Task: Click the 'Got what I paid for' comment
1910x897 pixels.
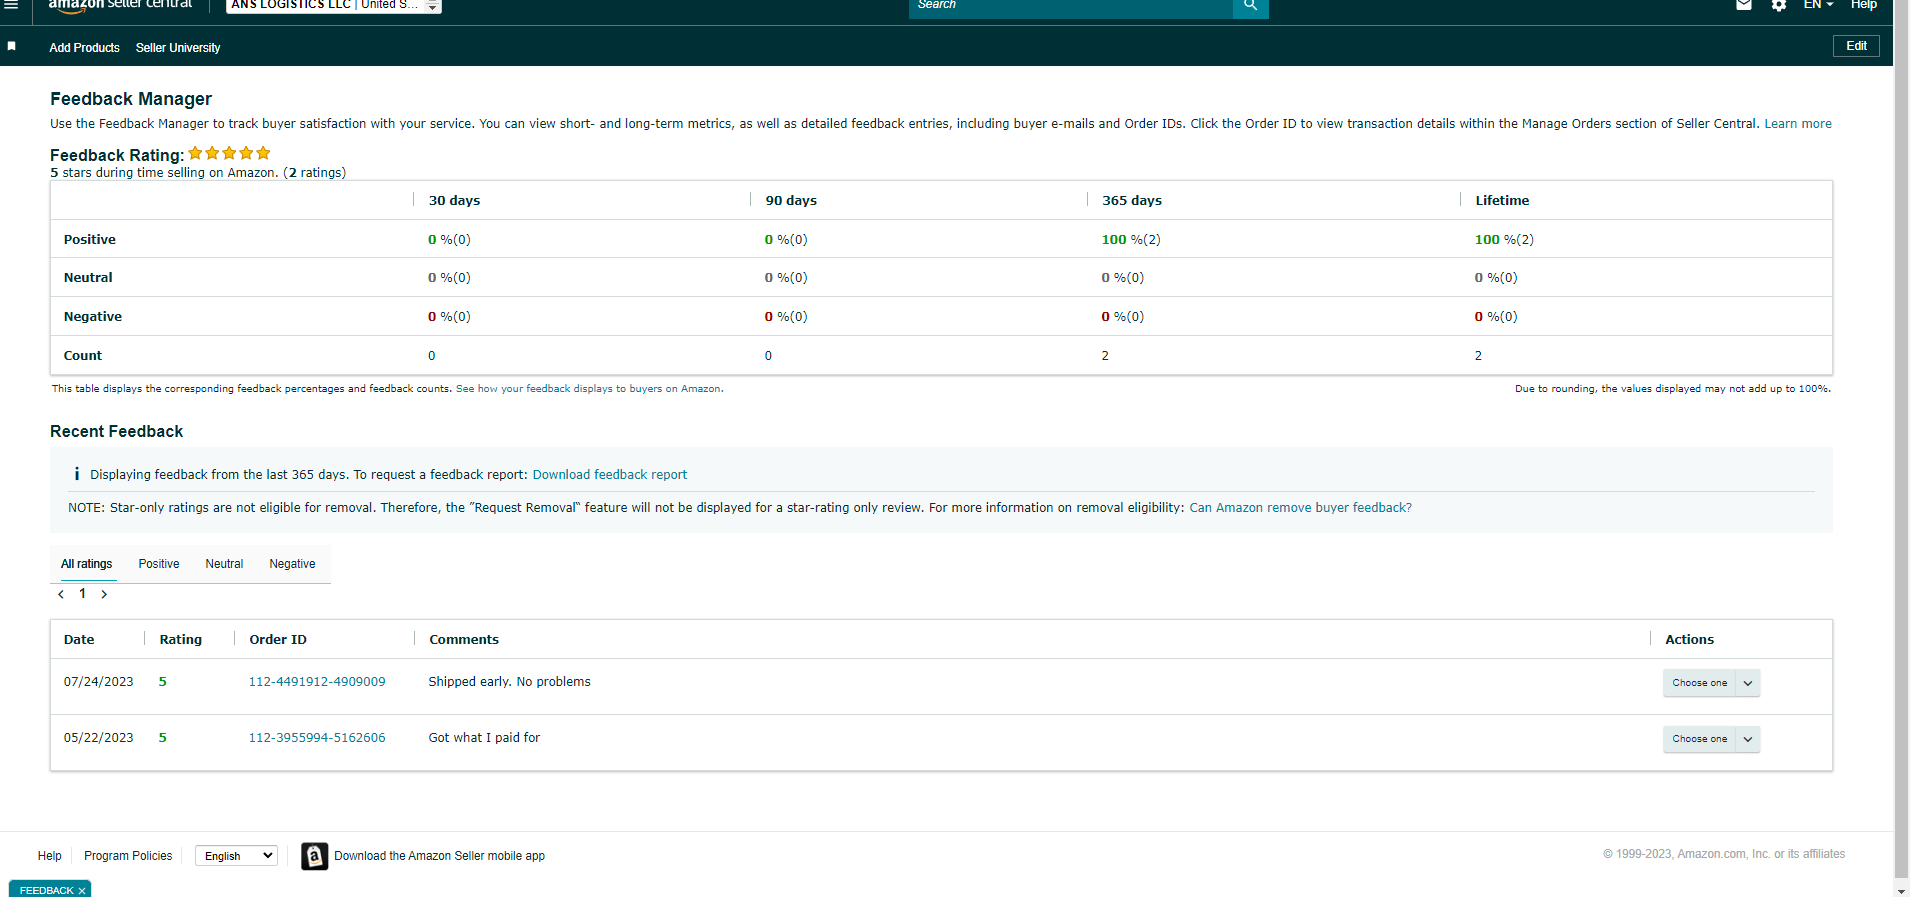Action: click(x=484, y=738)
